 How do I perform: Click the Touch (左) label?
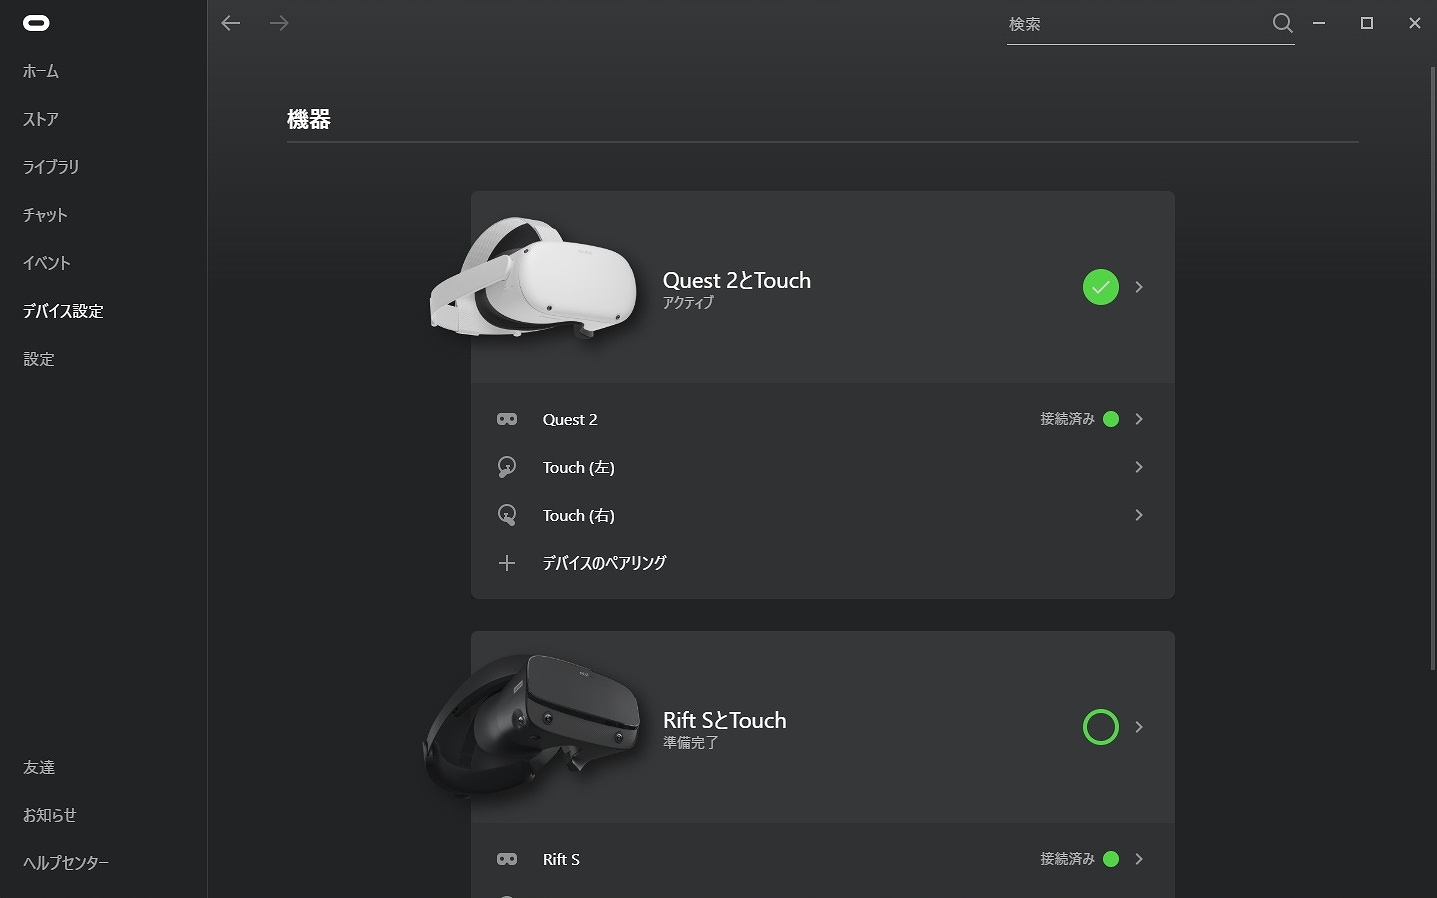click(x=578, y=467)
